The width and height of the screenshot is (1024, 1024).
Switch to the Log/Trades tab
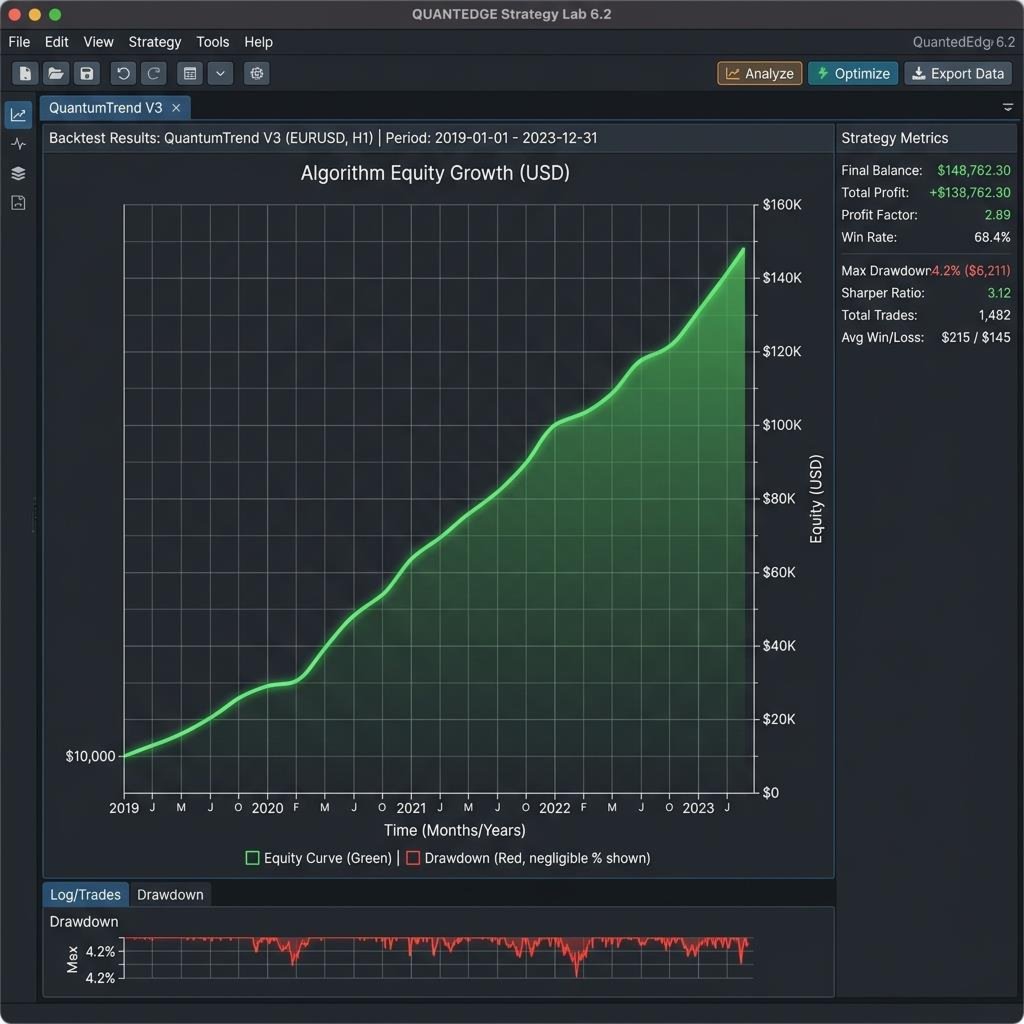pos(86,894)
